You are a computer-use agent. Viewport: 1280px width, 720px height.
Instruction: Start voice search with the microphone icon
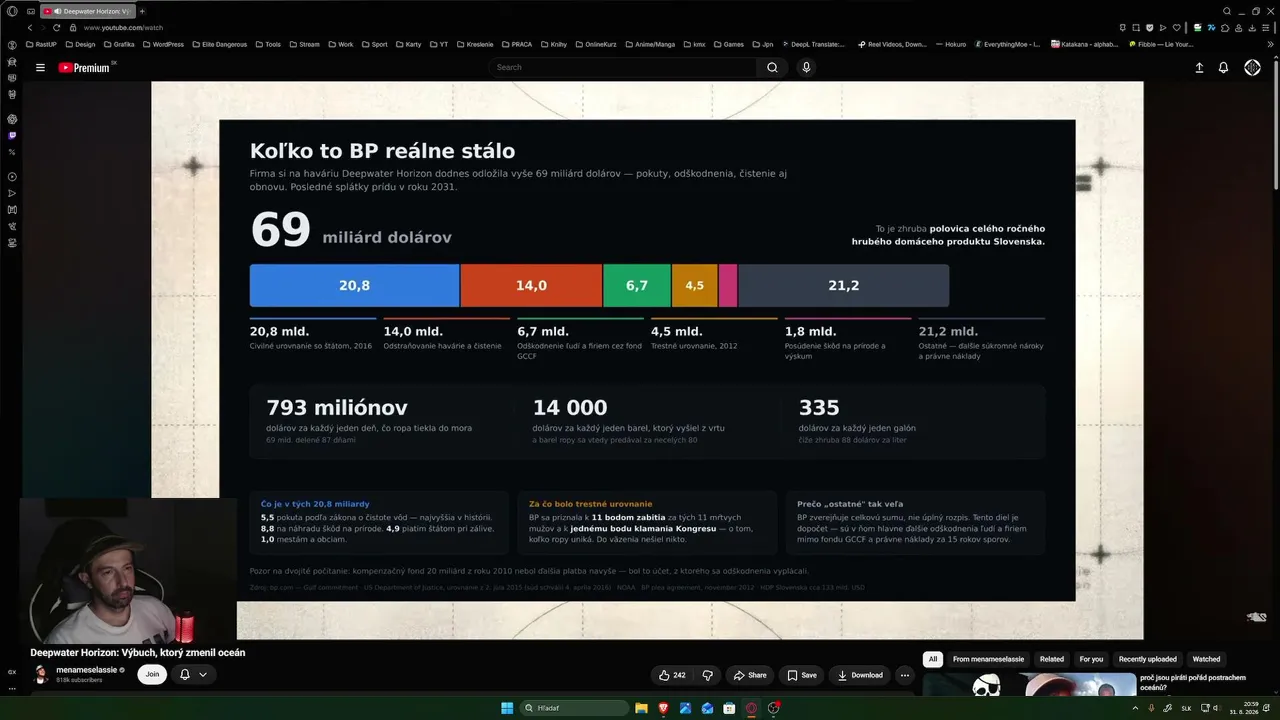806,67
